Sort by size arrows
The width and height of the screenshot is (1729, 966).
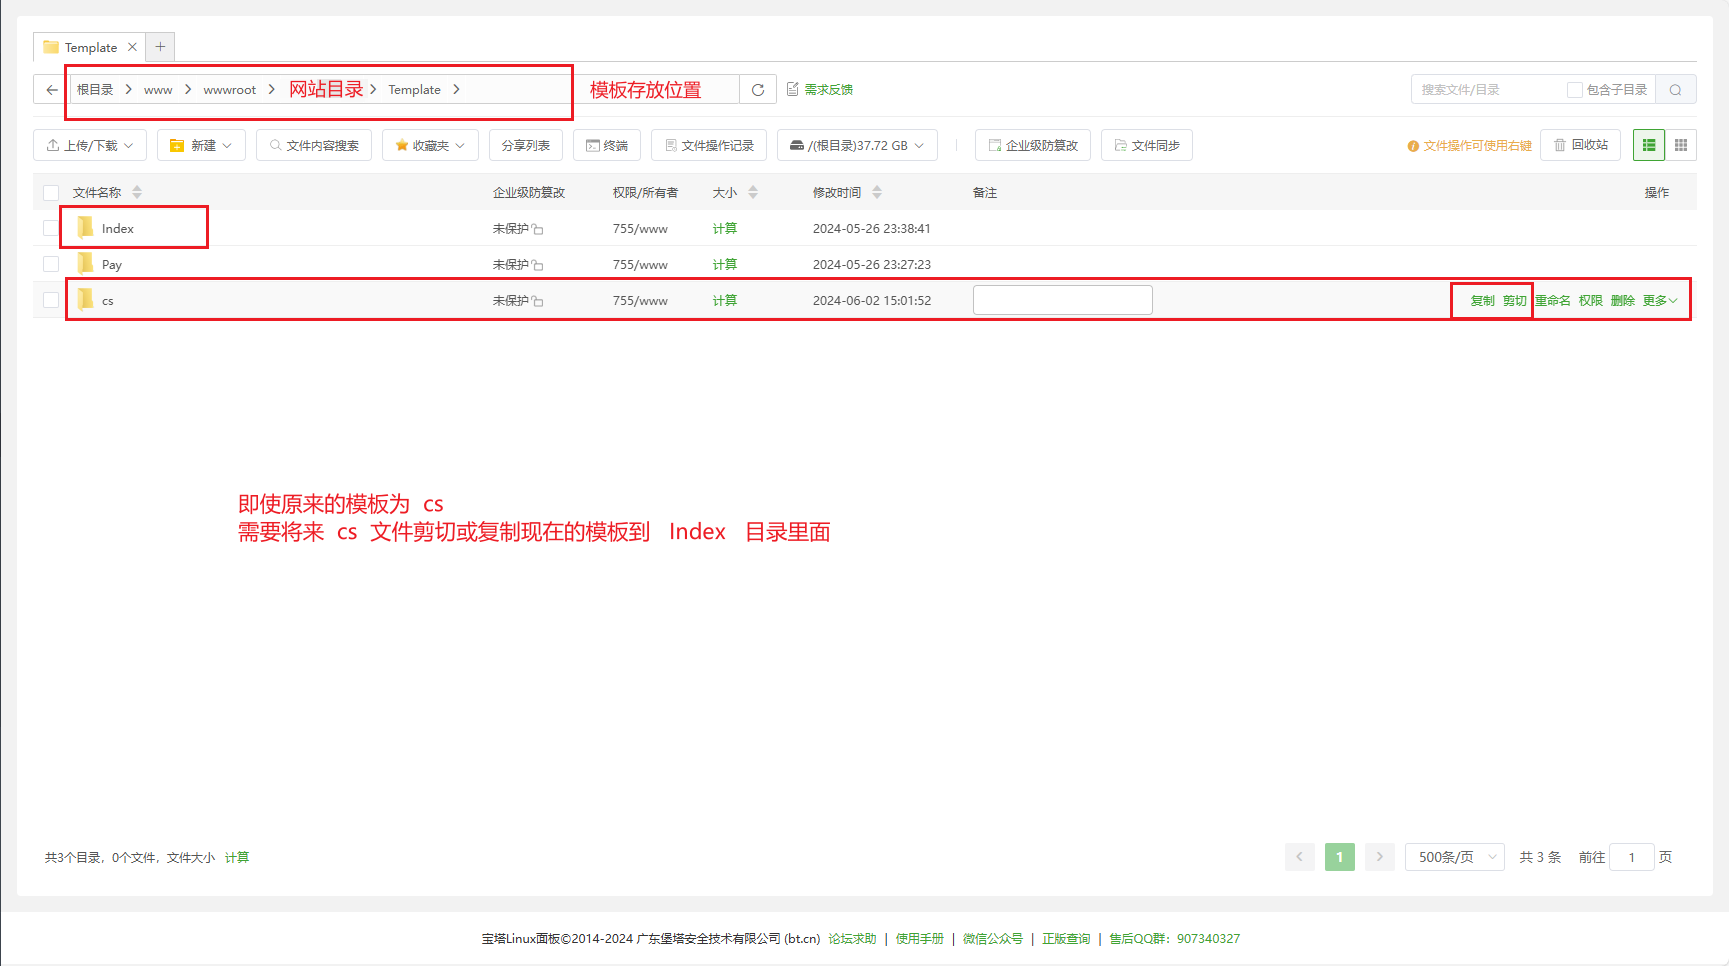(x=753, y=192)
